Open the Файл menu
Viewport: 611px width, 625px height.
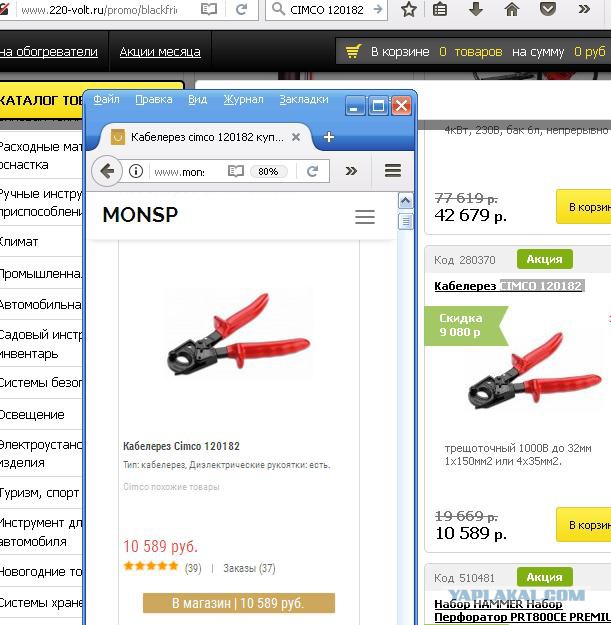coord(106,99)
